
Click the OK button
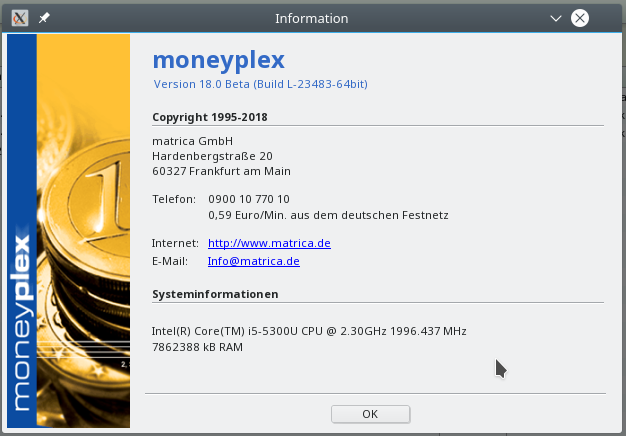click(x=370, y=414)
